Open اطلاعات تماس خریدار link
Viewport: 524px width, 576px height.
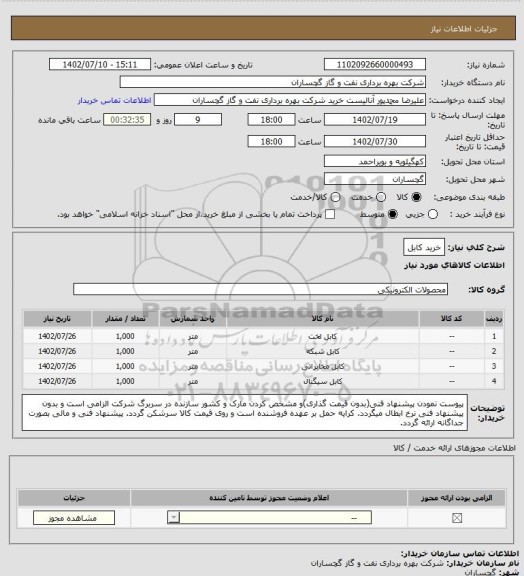(x=114, y=100)
